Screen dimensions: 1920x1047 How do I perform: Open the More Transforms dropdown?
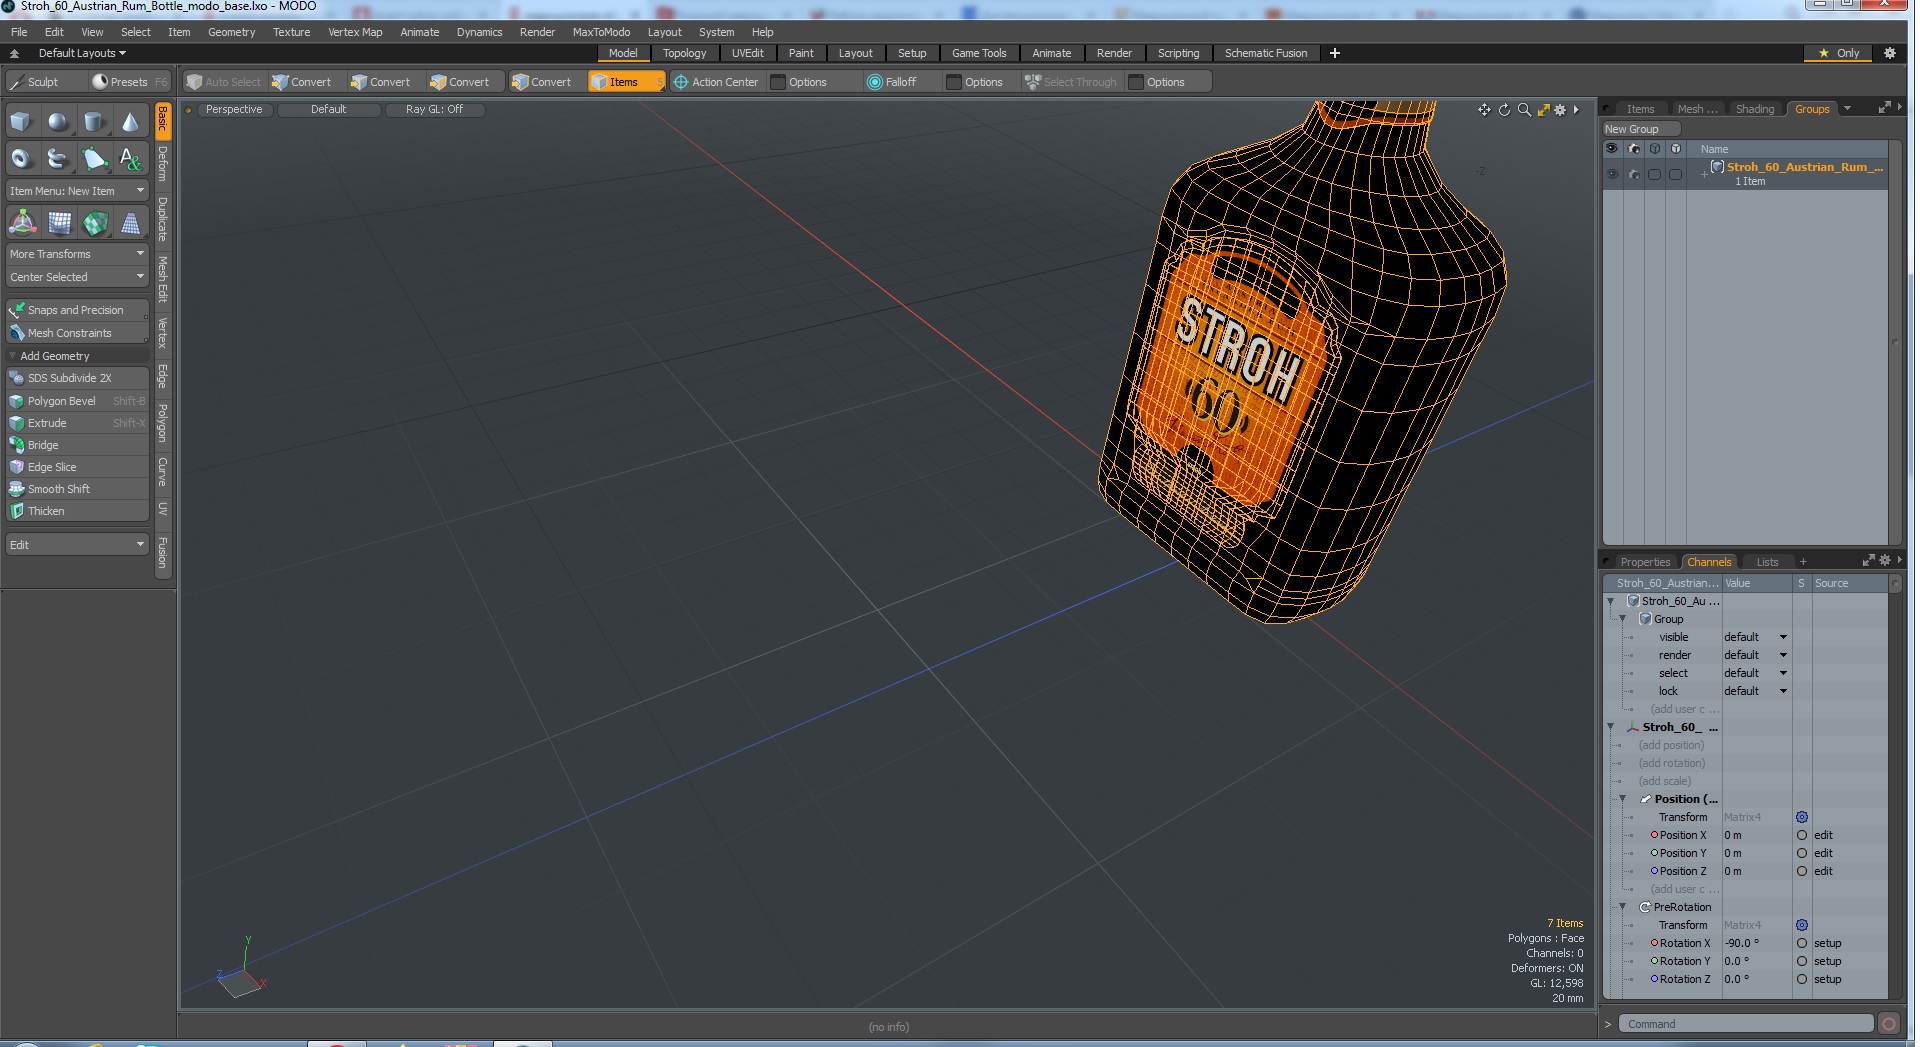[x=77, y=254]
